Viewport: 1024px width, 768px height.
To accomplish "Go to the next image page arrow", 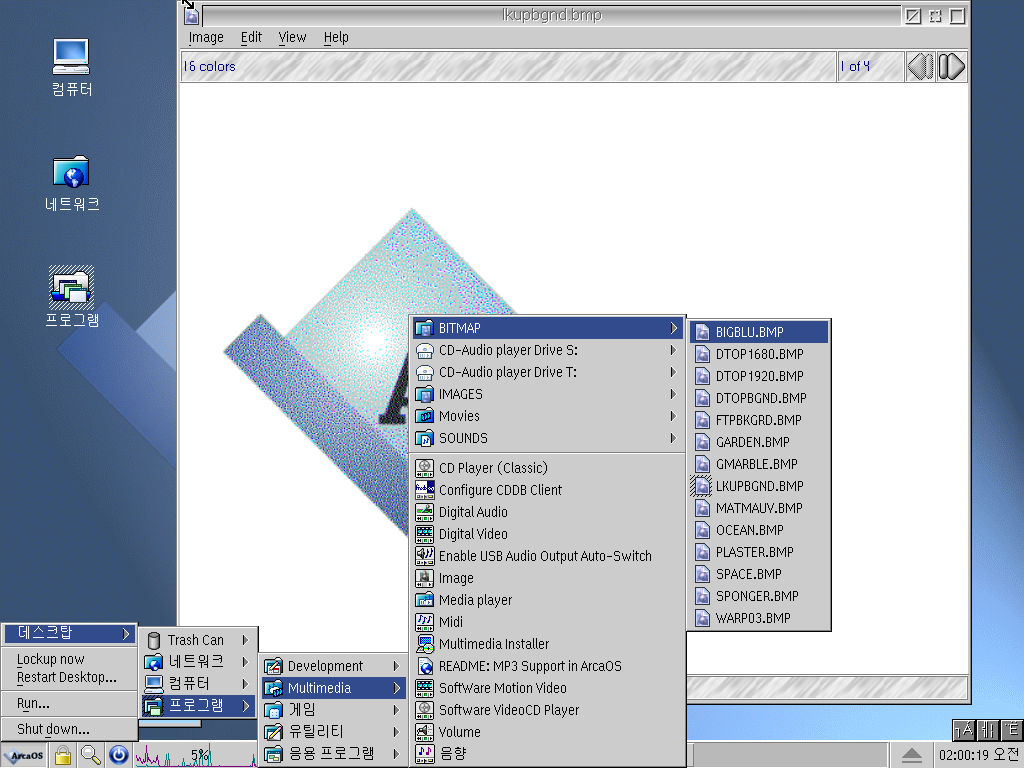I will pyautogui.click(x=952, y=67).
